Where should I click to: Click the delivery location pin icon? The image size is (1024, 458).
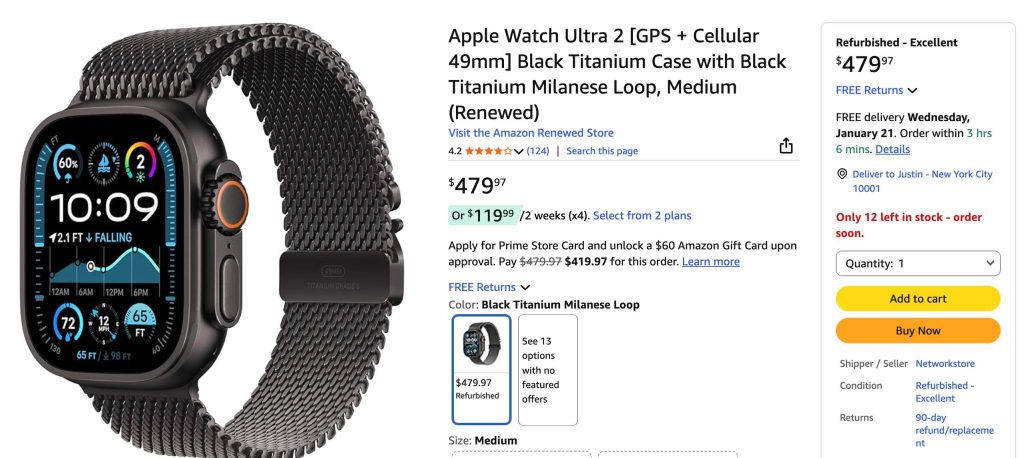(842, 174)
